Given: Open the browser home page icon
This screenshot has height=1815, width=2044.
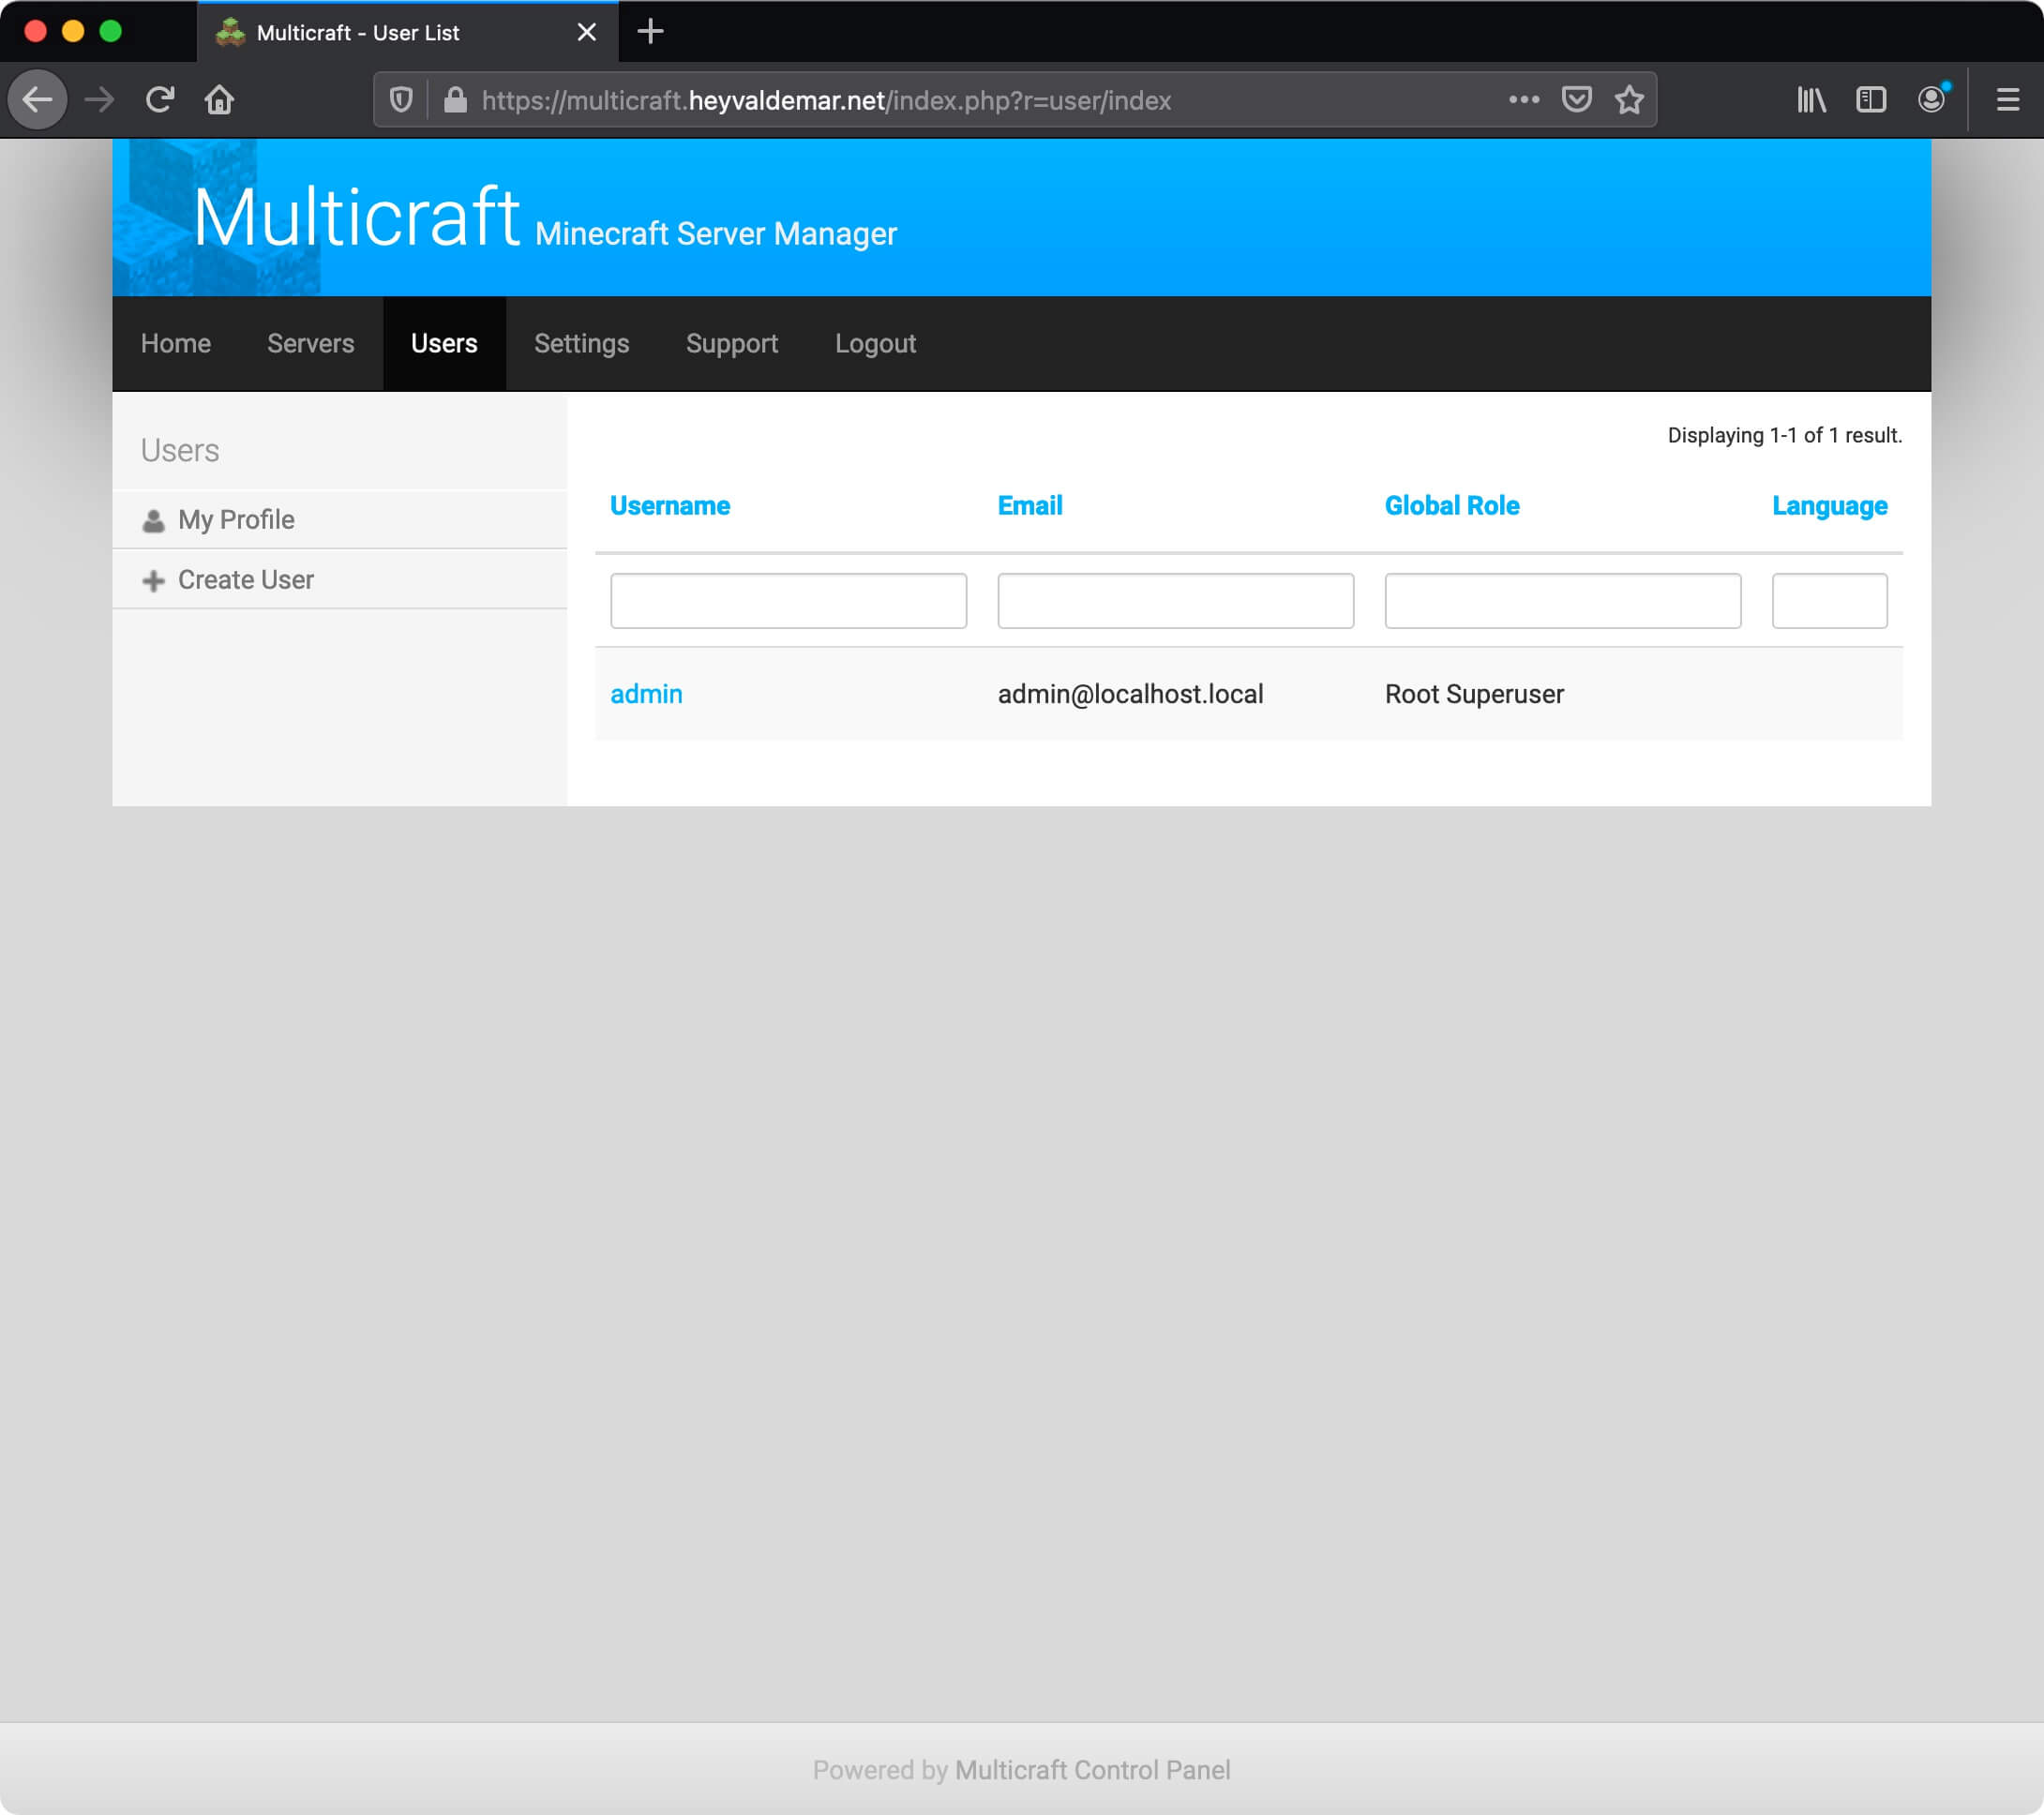Looking at the screenshot, I should coord(219,100).
